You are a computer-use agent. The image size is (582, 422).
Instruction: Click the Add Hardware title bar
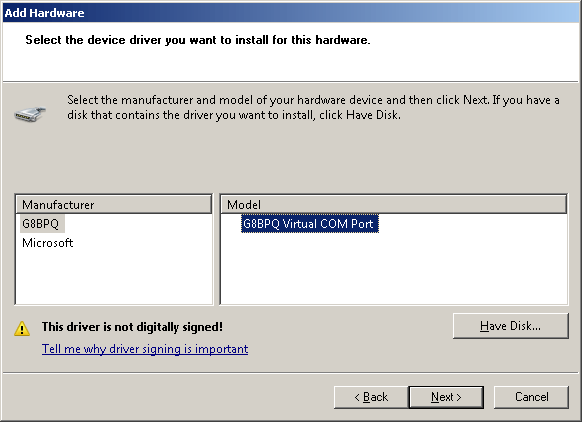[291, 13]
